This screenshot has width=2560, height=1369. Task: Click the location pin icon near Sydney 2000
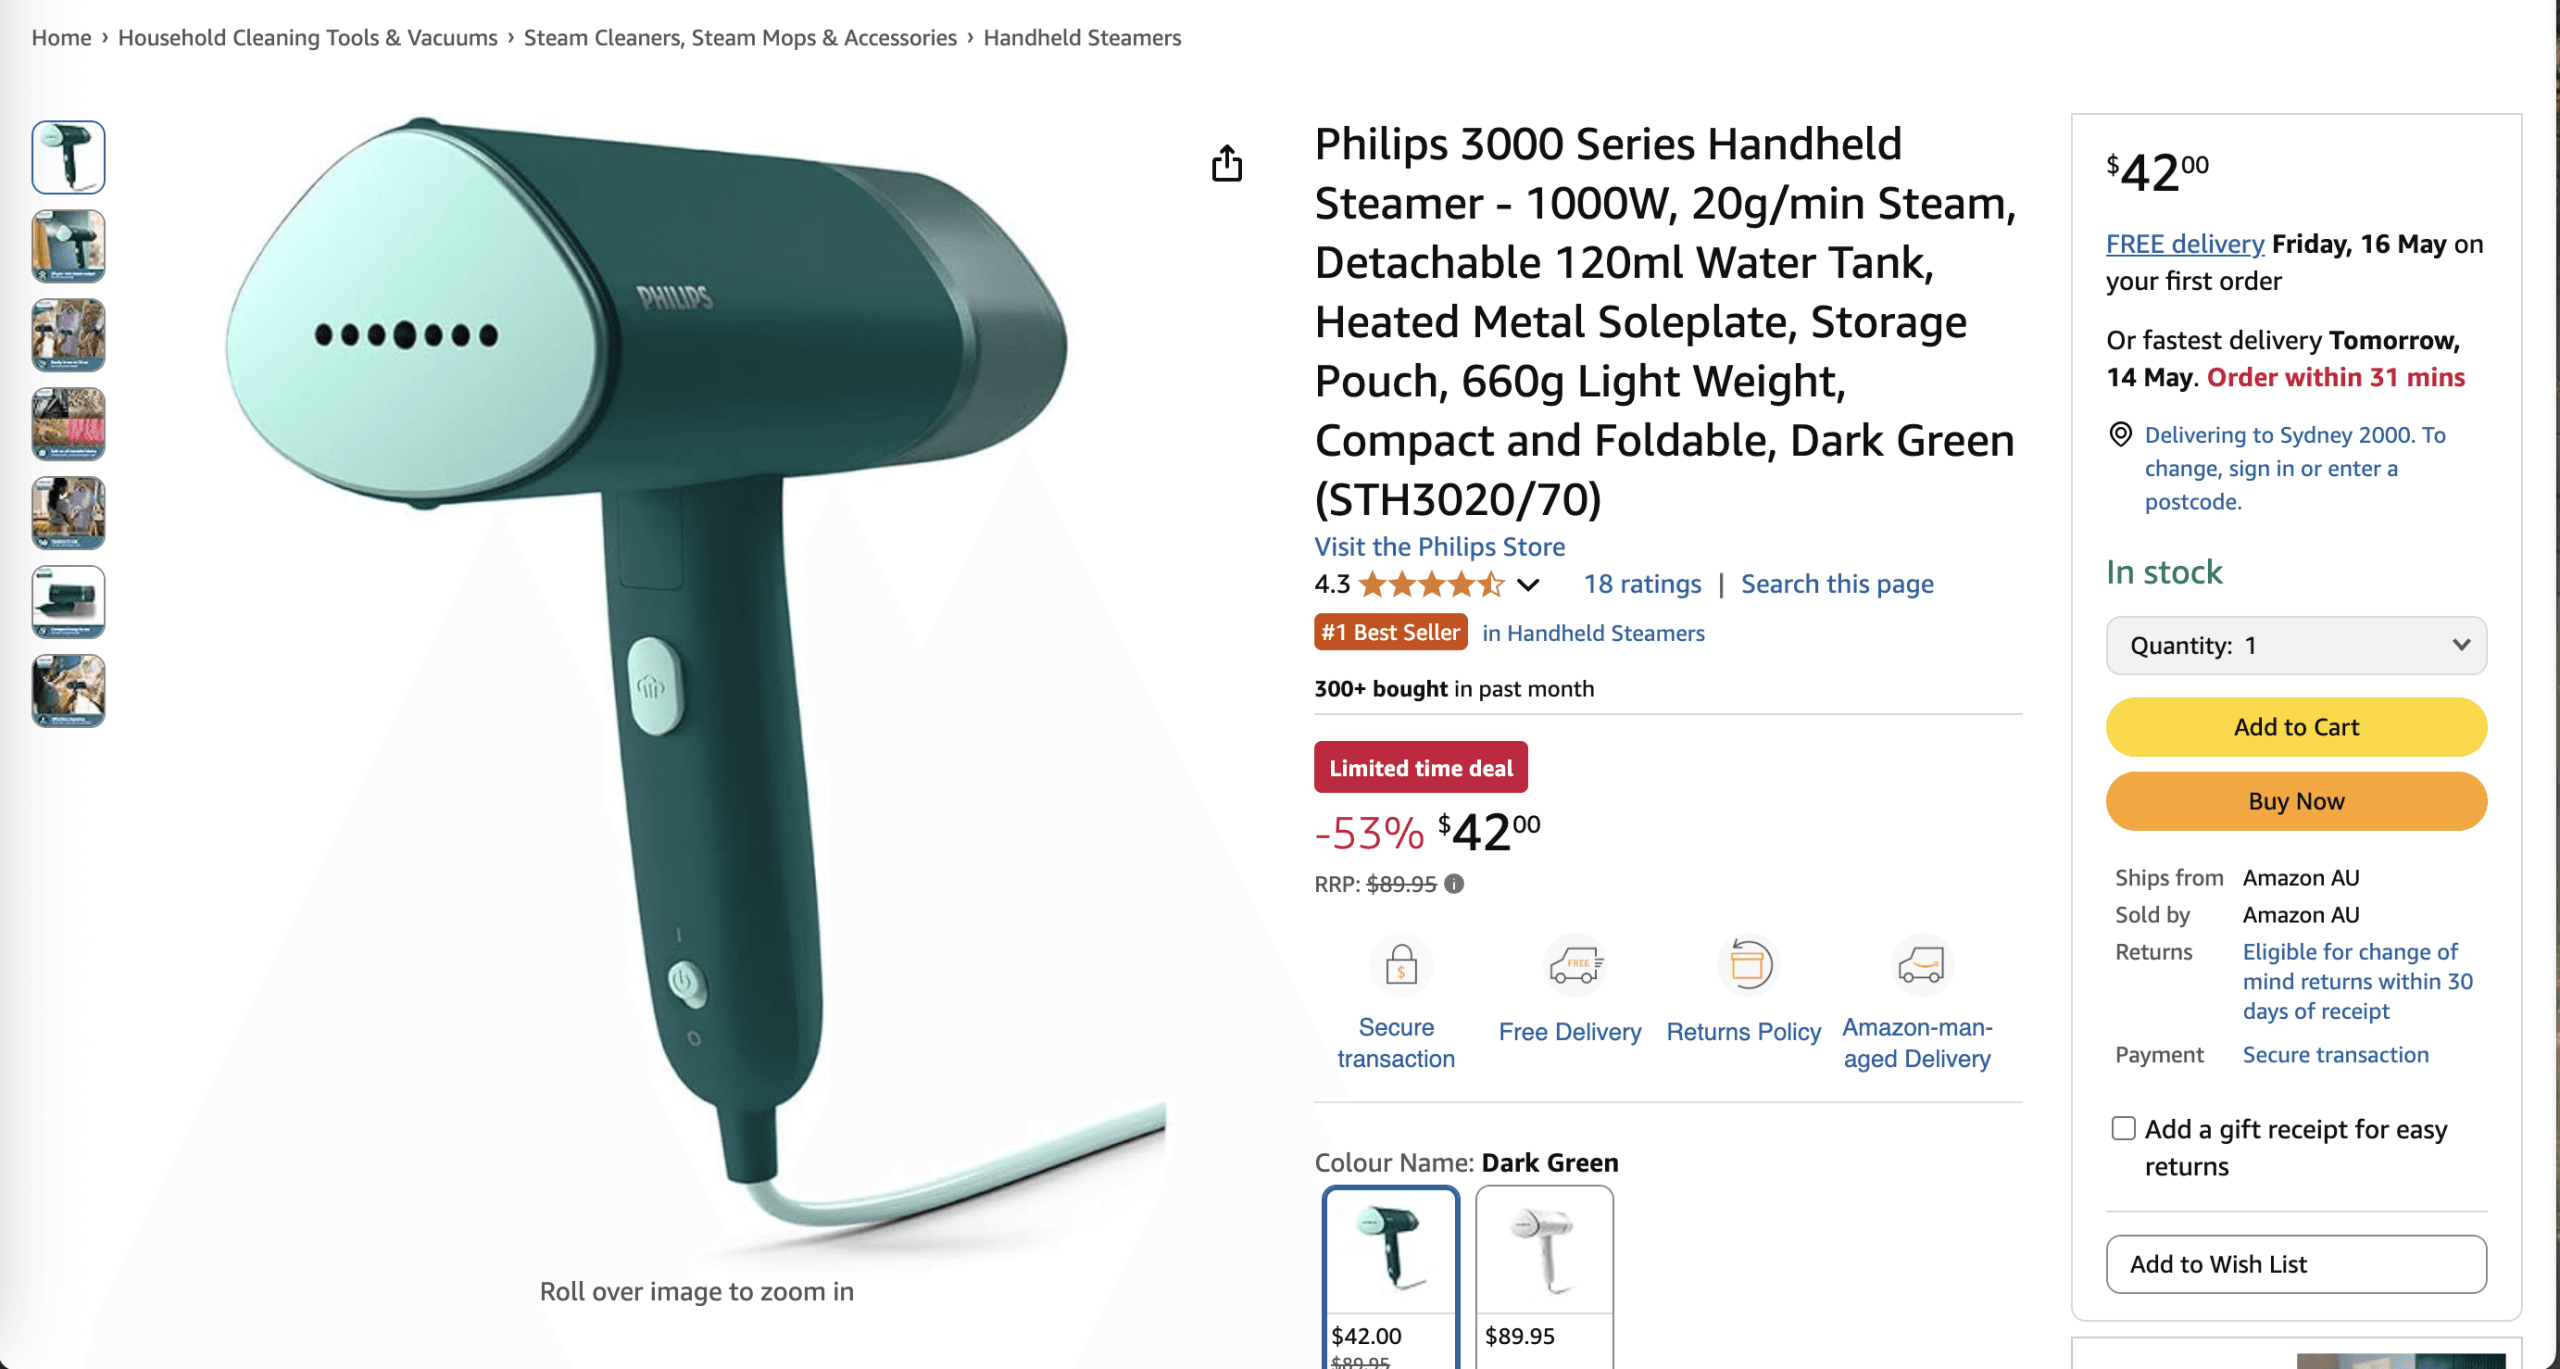[2119, 434]
